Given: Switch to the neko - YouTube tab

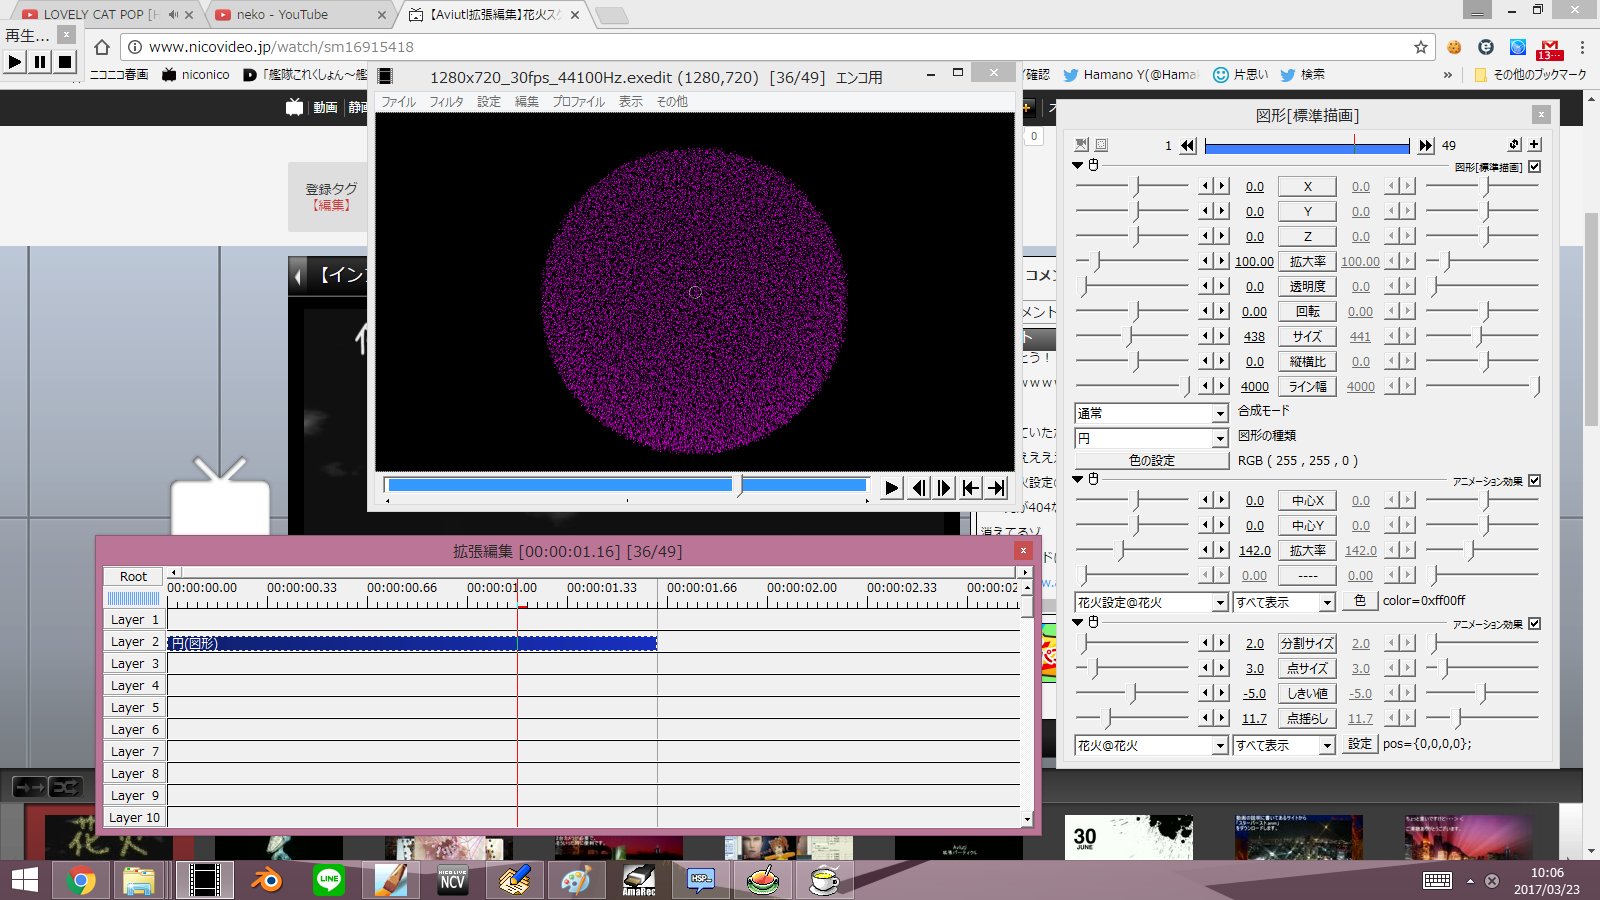Looking at the screenshot, I should pyautogui.click(x=298, y=15).
